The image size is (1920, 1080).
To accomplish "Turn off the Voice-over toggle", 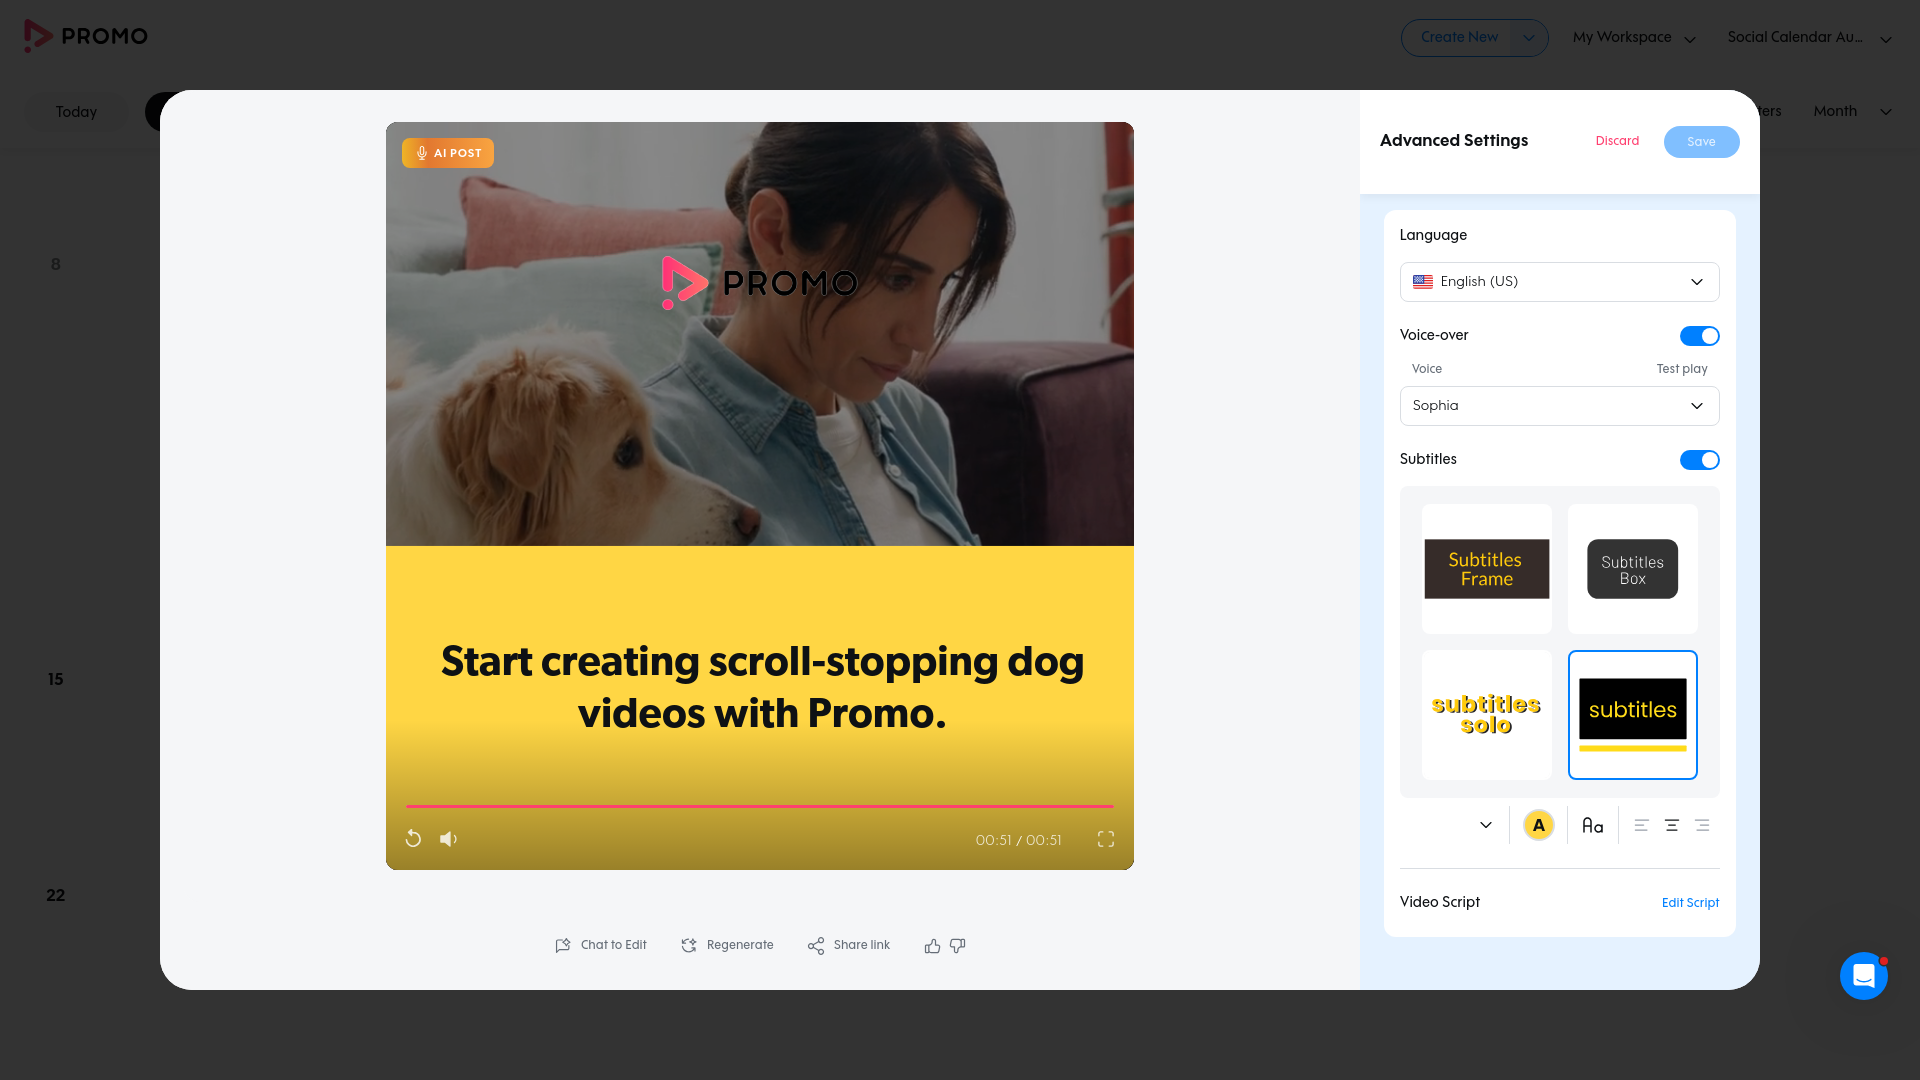I will coord(1699,336).
